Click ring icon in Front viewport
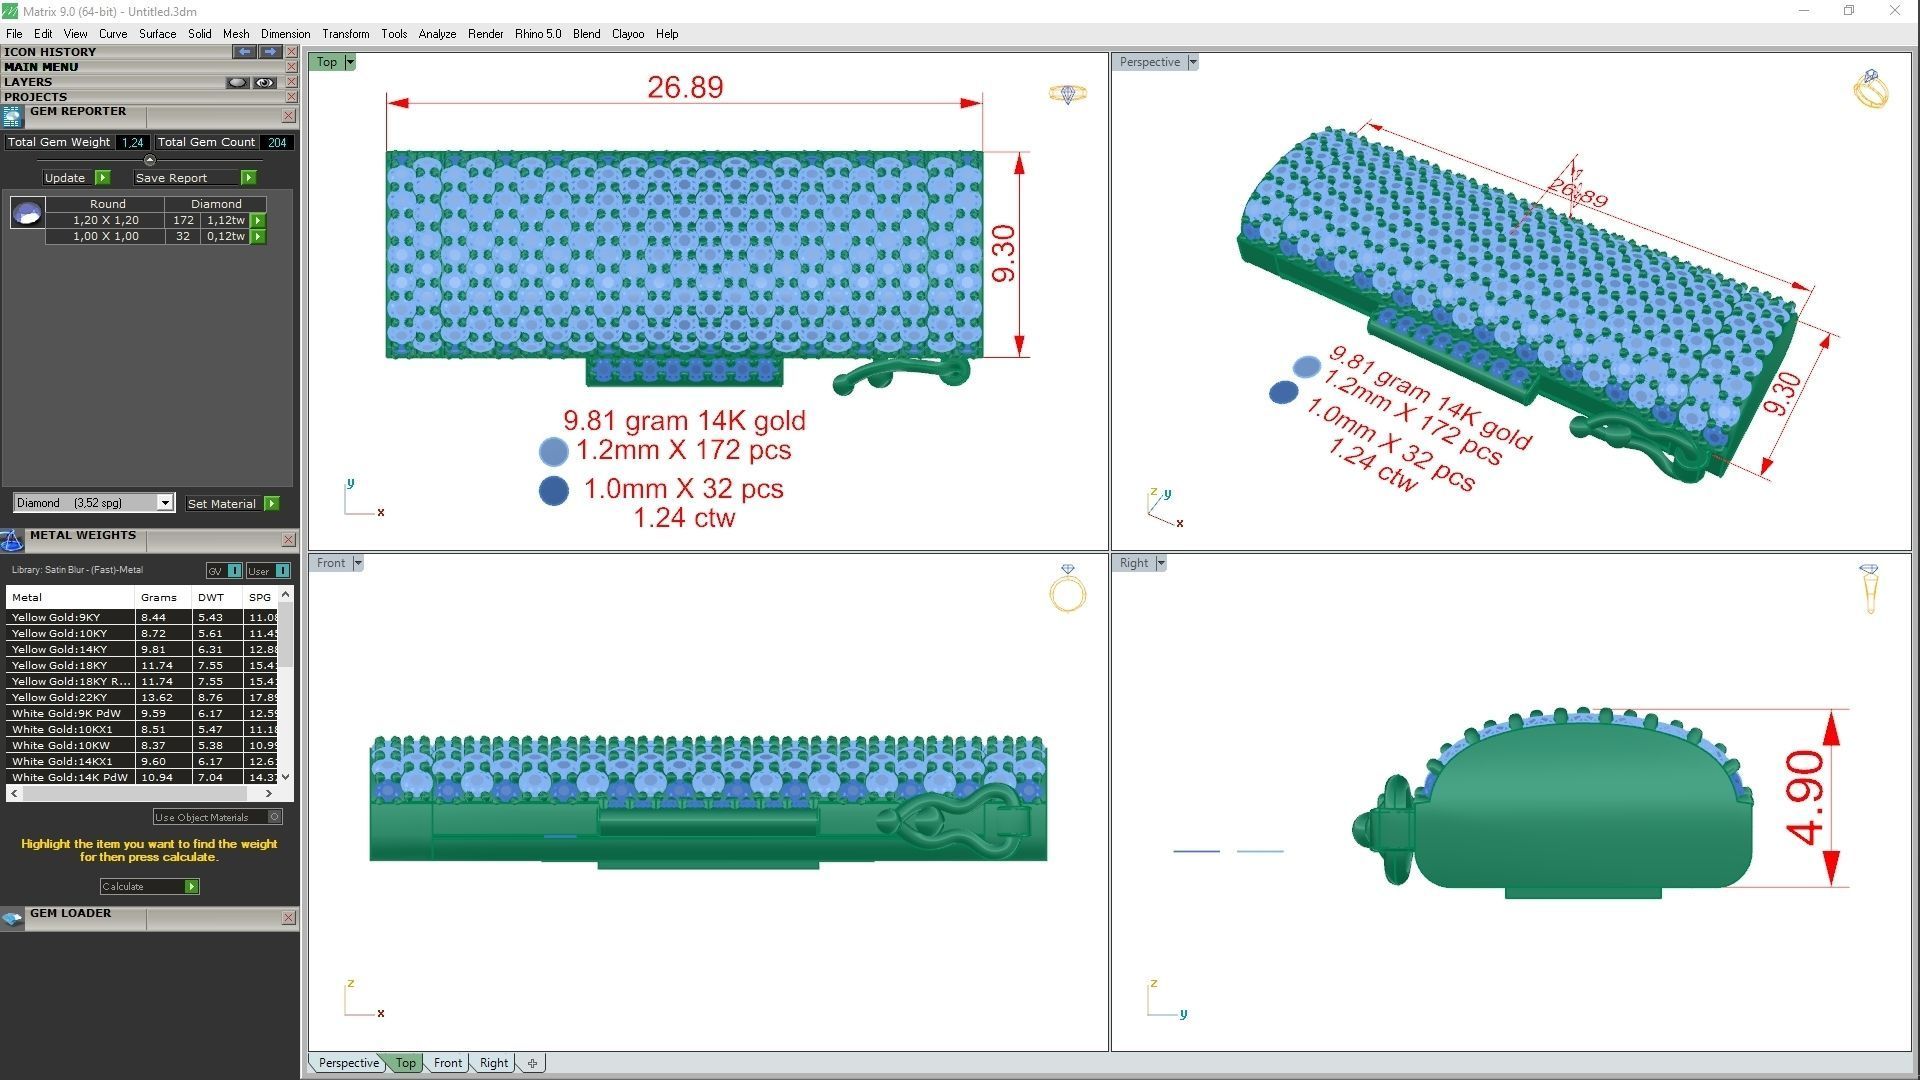 tap(1067, 589)
